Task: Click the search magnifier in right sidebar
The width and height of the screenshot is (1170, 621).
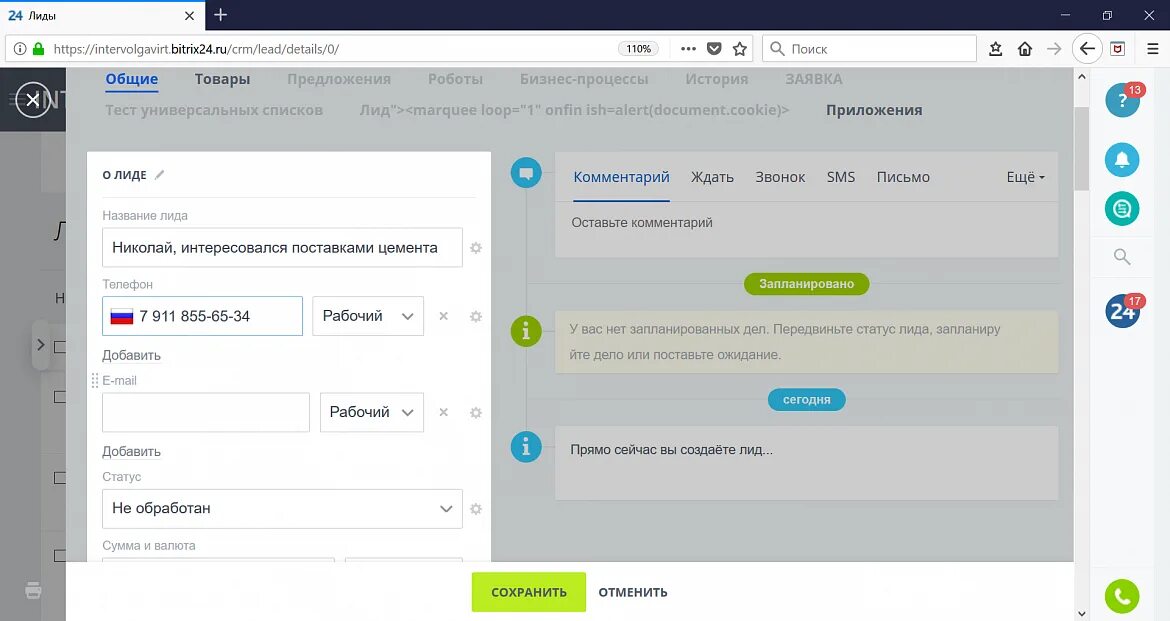Action: [1121, 258]
